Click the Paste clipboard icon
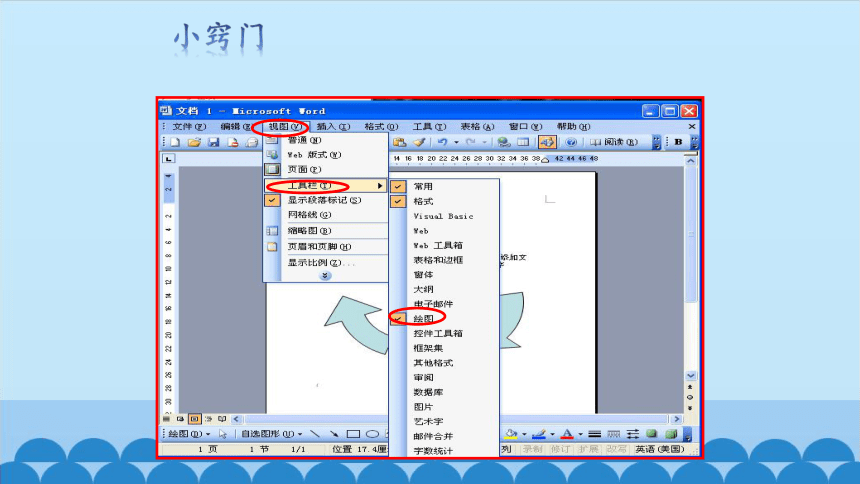The height and width of the screenshot is (484, 860). coord(400,142)
